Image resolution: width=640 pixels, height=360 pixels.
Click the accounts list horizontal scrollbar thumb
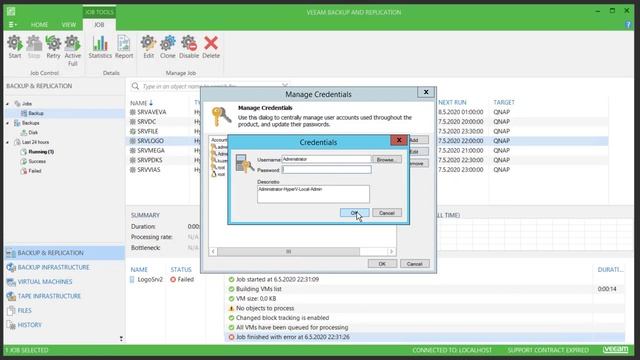coord(288,251)
